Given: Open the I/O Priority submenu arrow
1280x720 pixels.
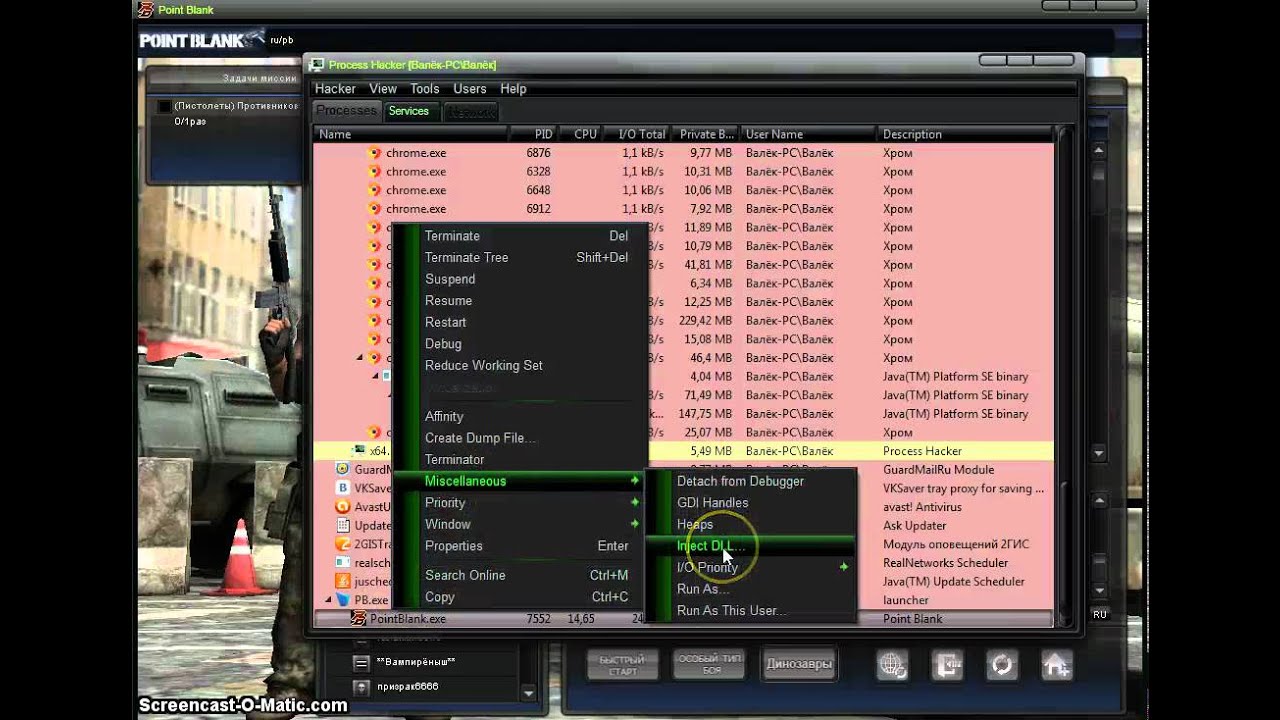Looking at the screenshot, I should tap(844, 567).
